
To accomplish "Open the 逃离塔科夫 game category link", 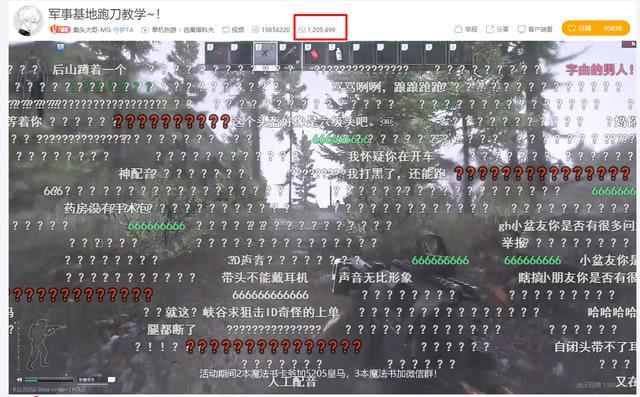I will (198, 29).
